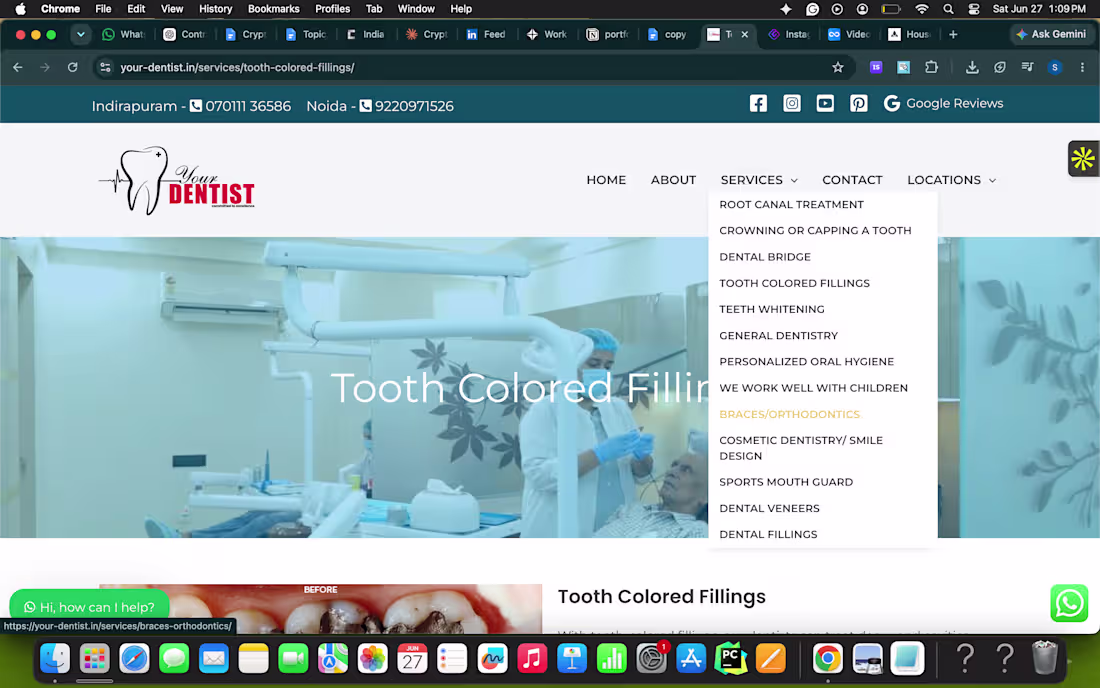Open Finder from the dock

(55, 659)
